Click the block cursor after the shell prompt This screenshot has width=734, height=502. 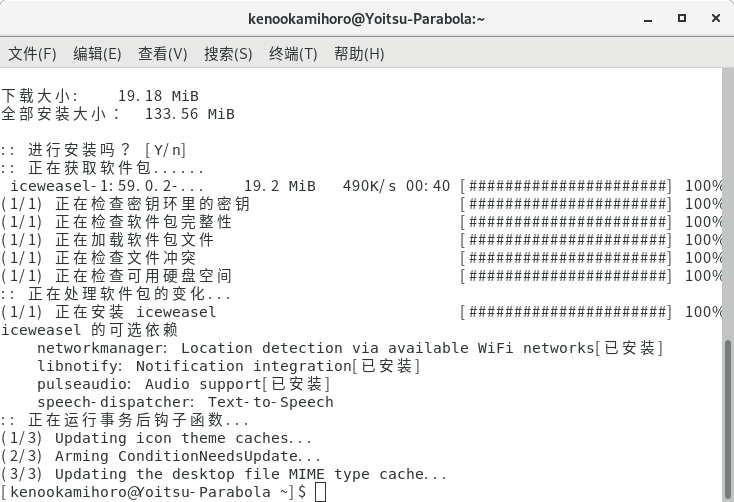319,492
